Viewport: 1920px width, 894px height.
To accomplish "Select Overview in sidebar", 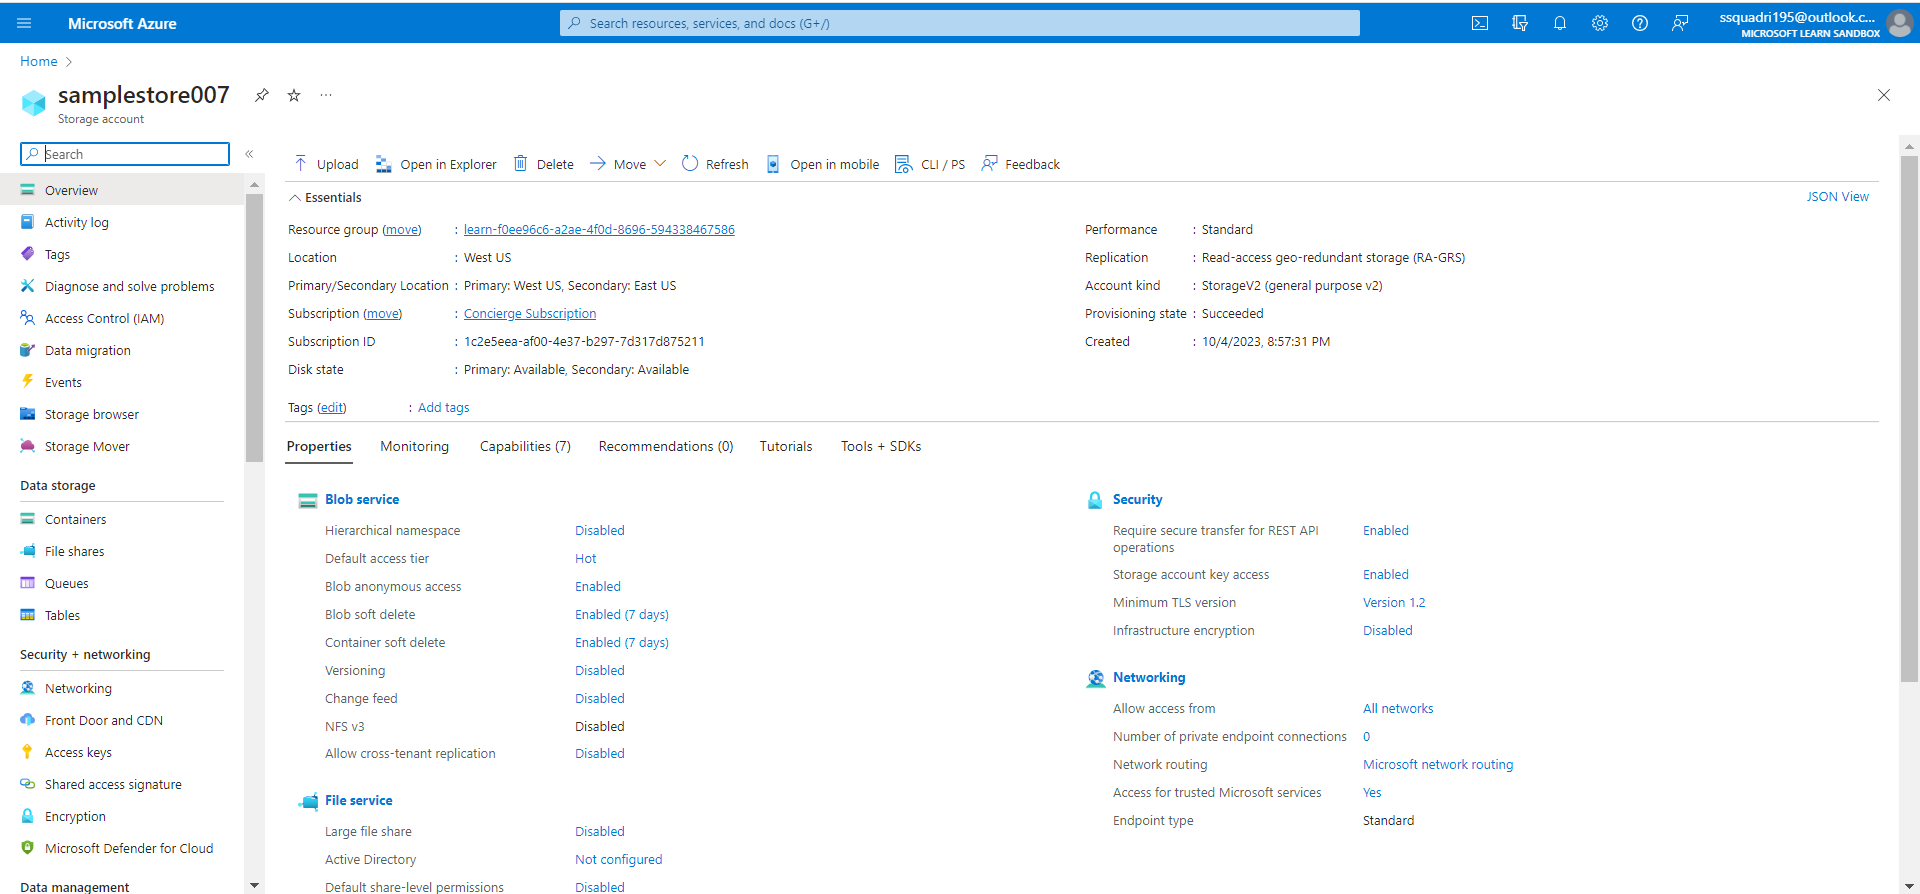I will coord(122,190).
